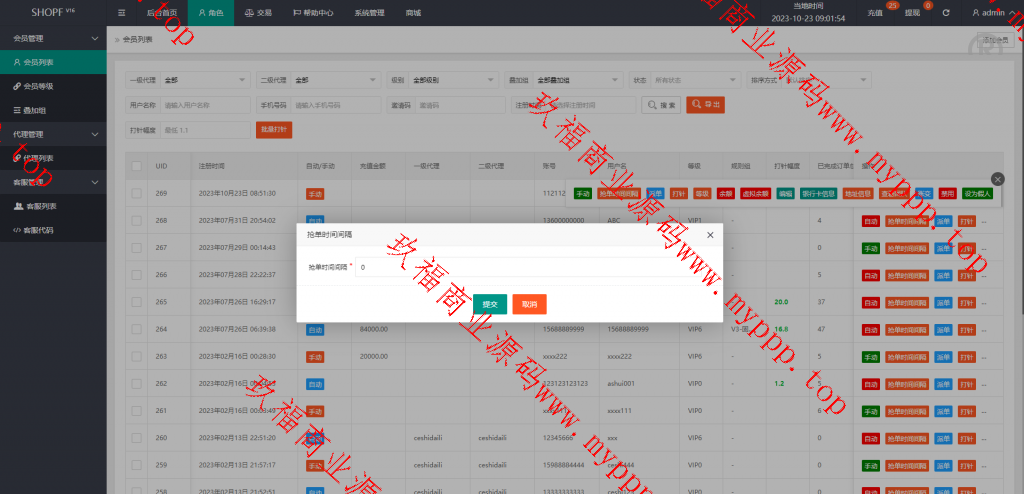The image size is (1024, 494).
Task: Switch to the 交易 top menu
Action: coord(258,14)
